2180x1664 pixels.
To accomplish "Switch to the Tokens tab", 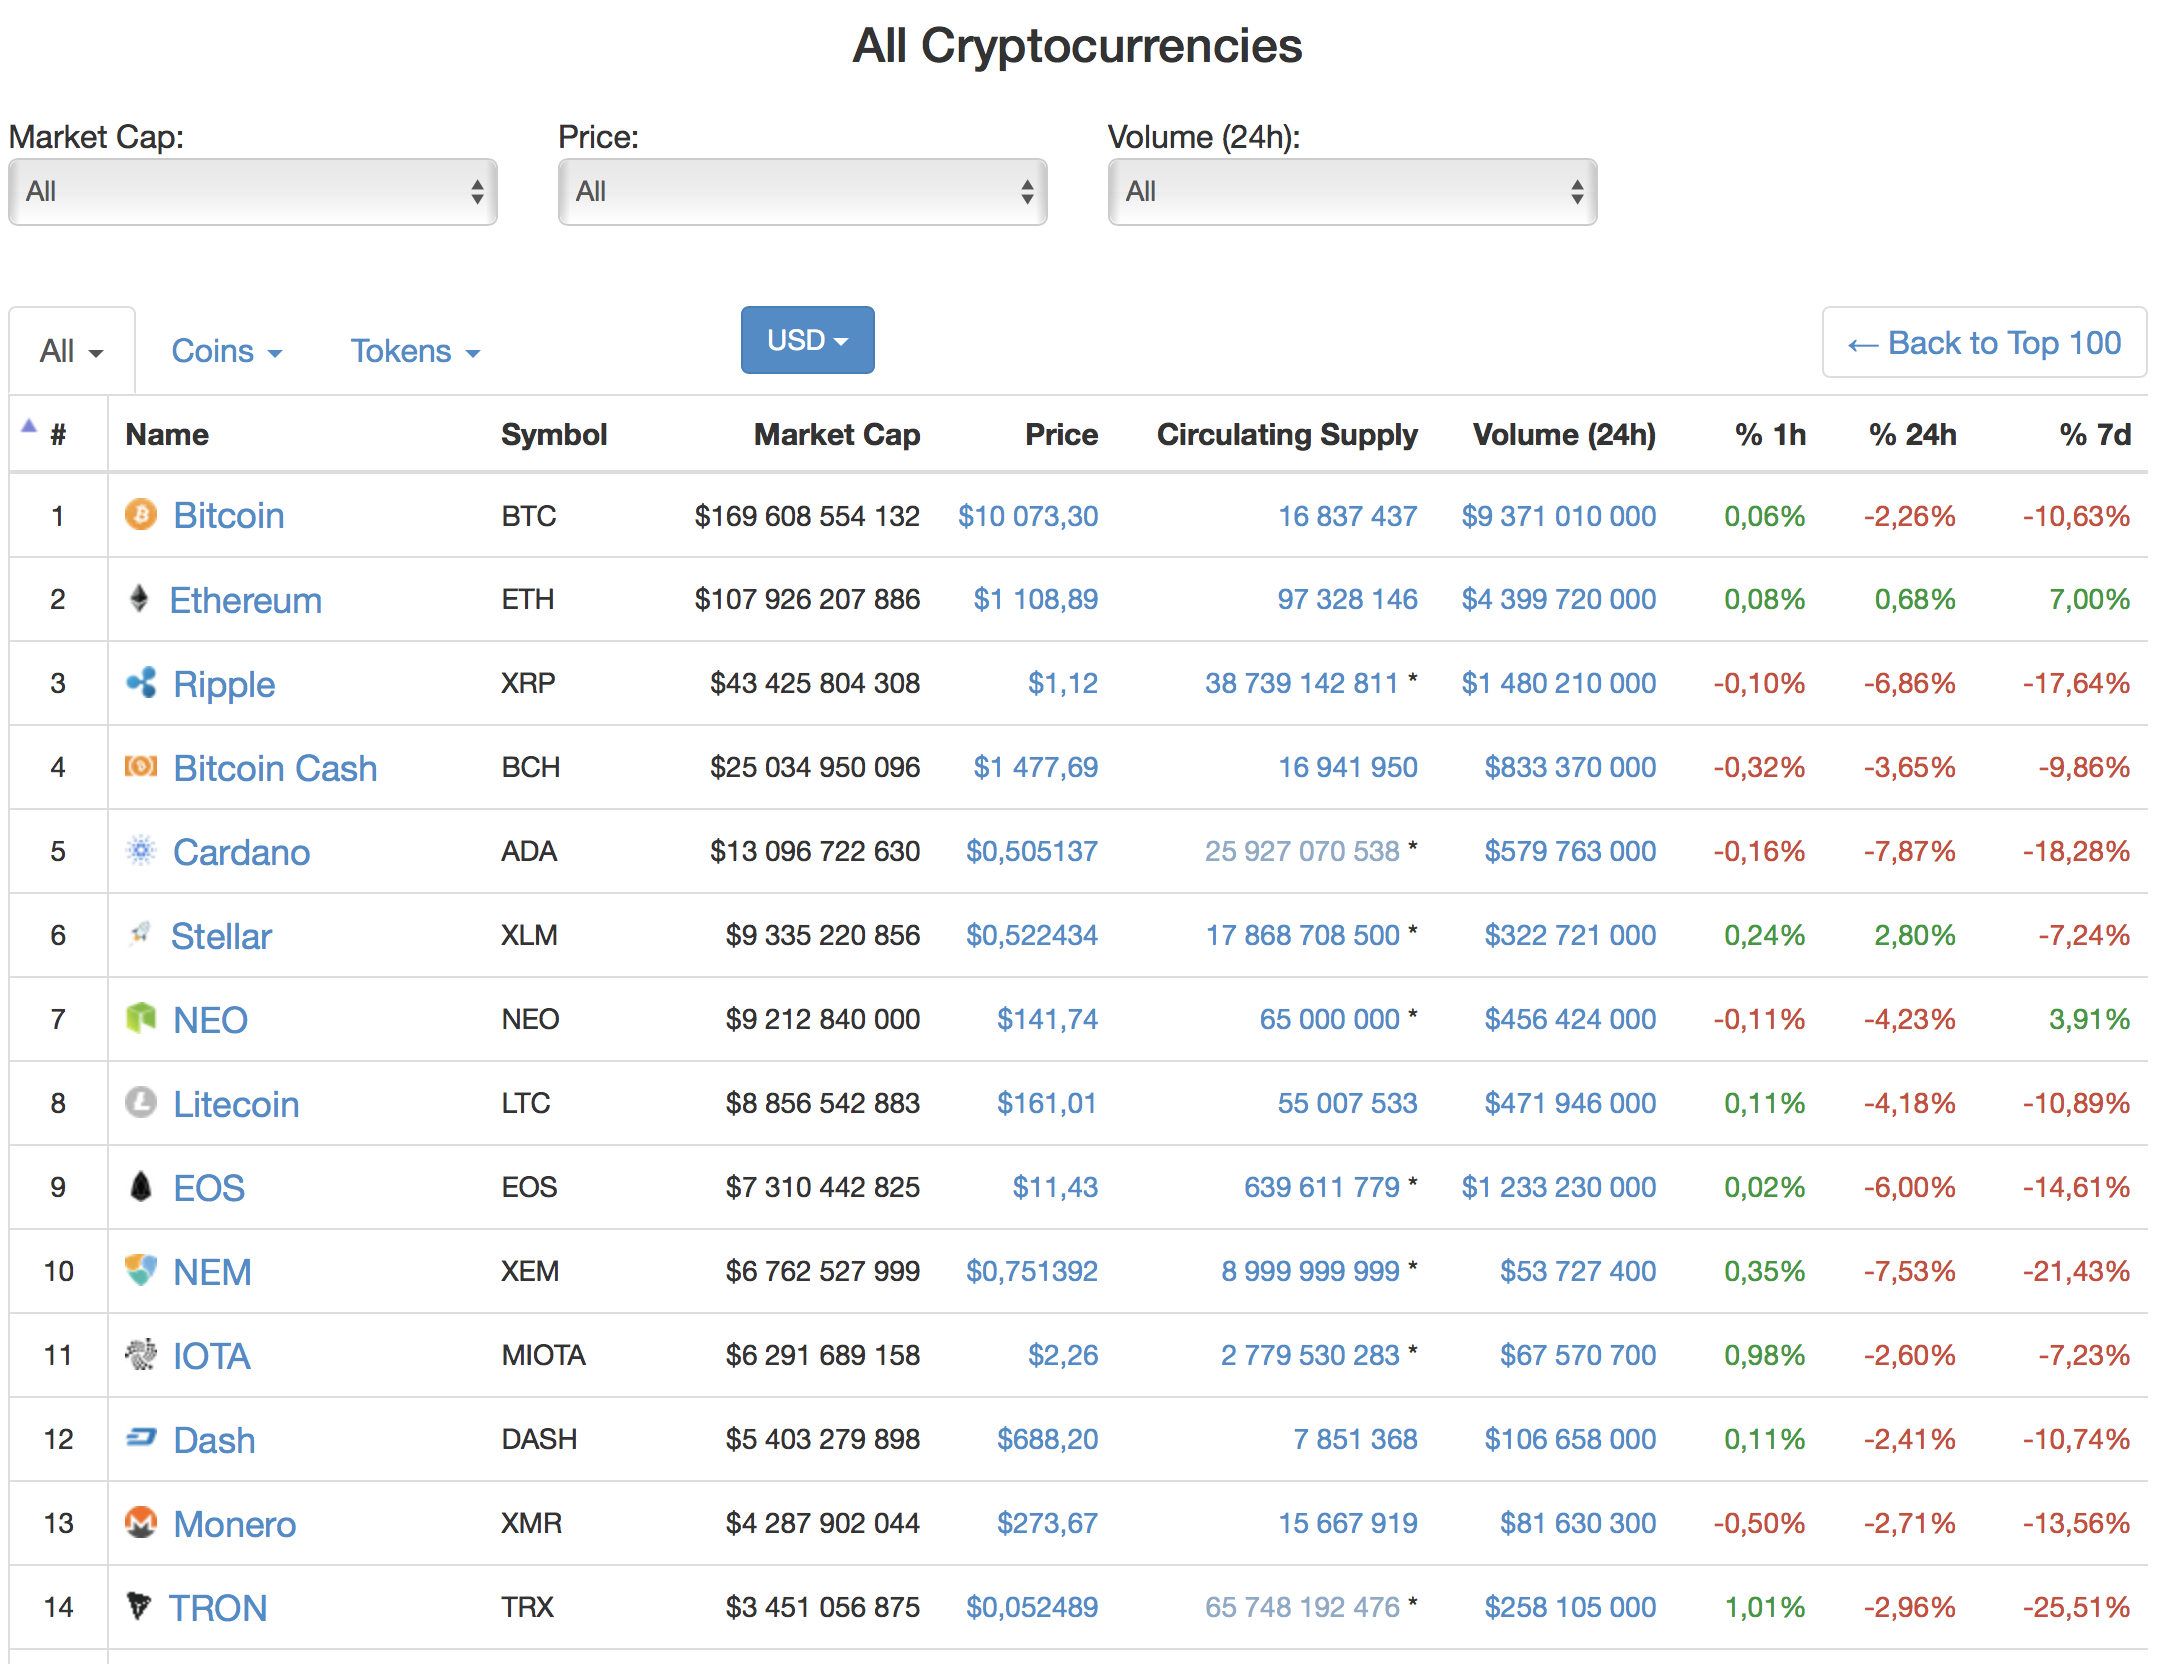I will 415,352.
